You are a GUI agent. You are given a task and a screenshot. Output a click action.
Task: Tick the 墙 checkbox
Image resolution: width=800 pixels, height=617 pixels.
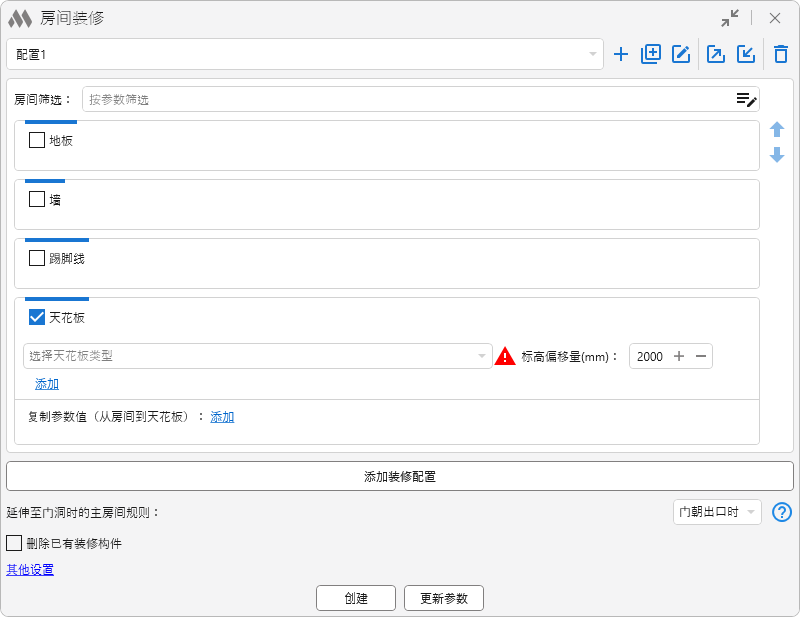click(x=37, y=199)
